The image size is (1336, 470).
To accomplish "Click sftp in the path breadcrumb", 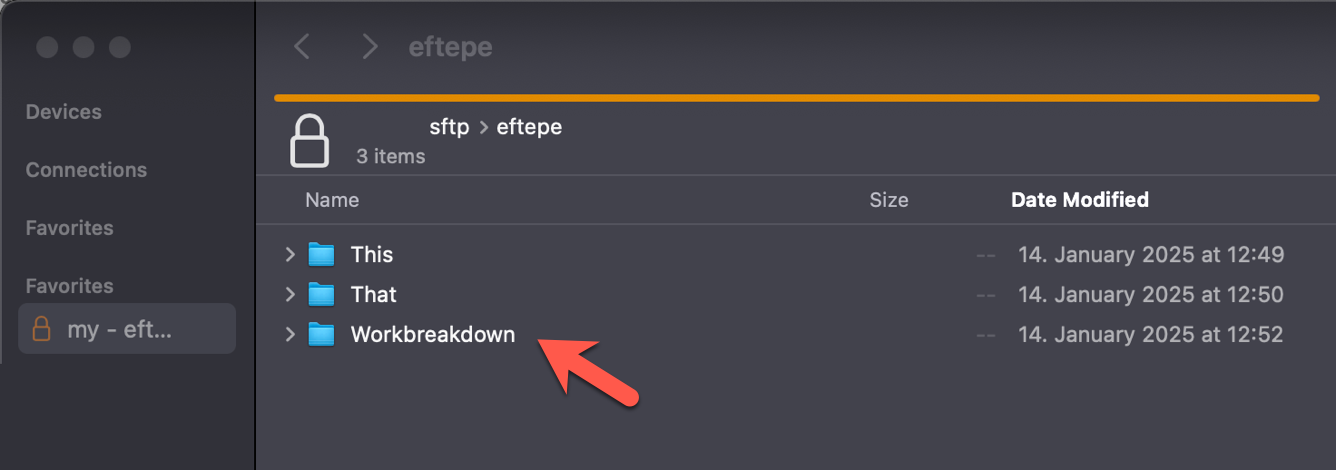I will coord(449,127).
